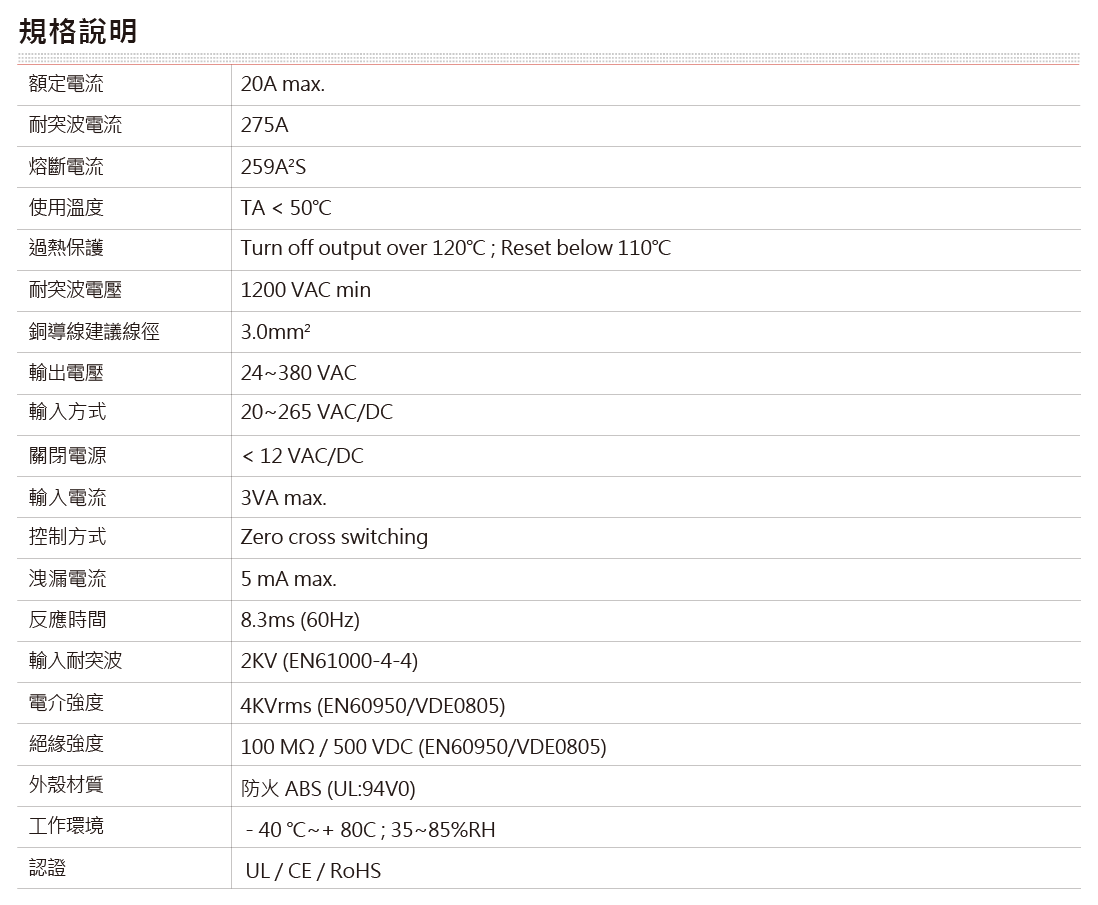Viewport: 1098px width, 905px height.
Task: Select the < 12 VAC/DC value
Action: 302,456
